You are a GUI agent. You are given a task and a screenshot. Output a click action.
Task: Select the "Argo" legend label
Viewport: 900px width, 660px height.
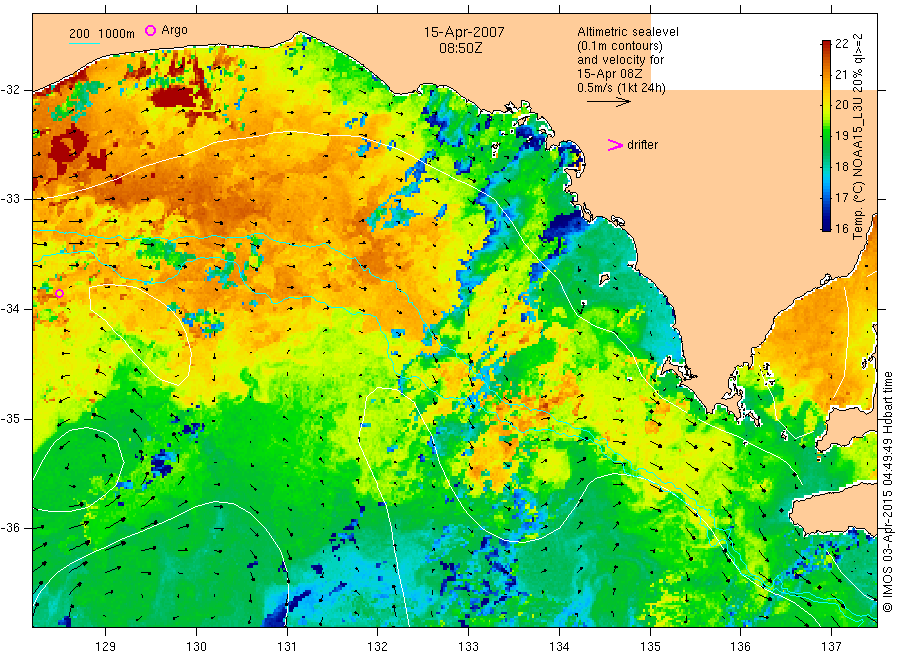(x=174, y=30)
